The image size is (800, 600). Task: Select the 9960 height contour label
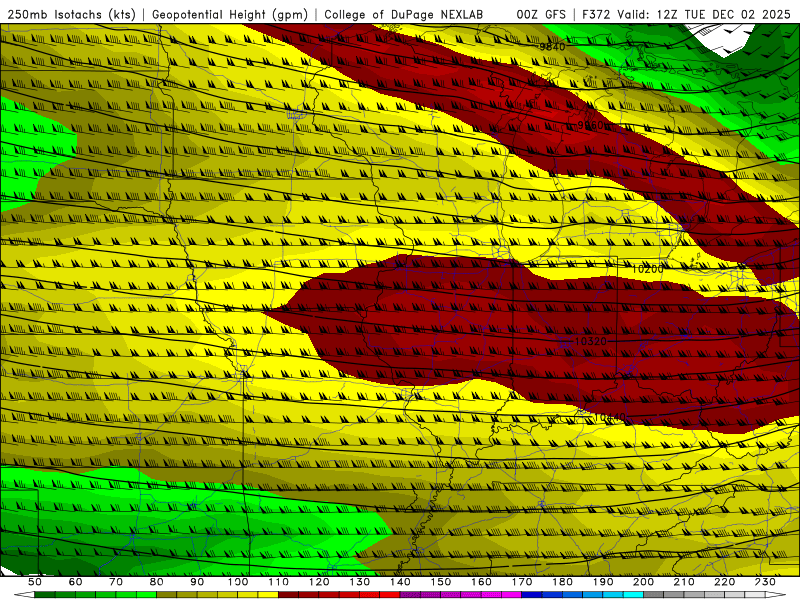pyautogui.click(x=590, y=125)
